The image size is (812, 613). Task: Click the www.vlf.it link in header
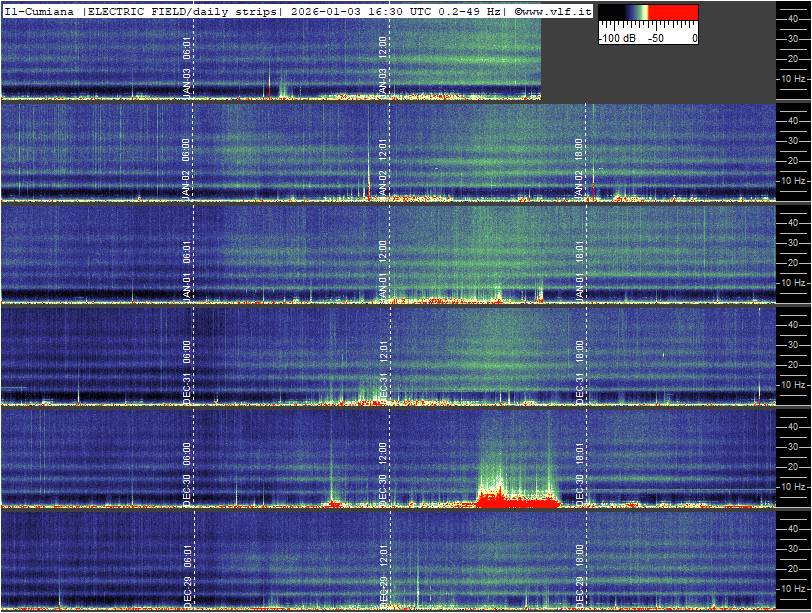coord(557,10)
